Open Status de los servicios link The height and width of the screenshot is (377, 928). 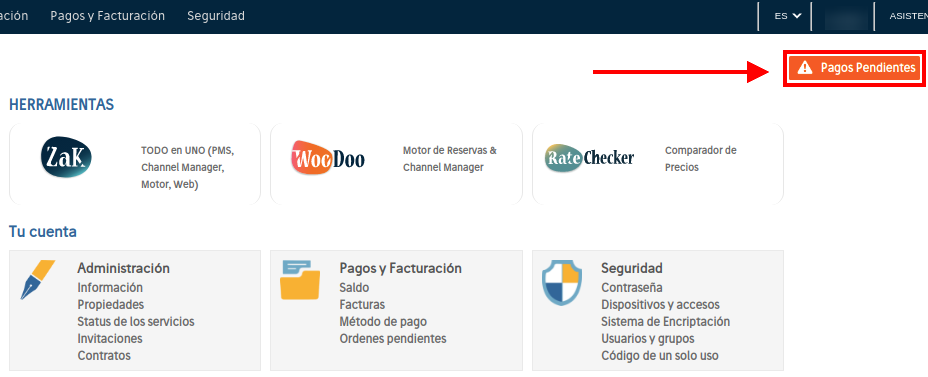pos(136,321)
